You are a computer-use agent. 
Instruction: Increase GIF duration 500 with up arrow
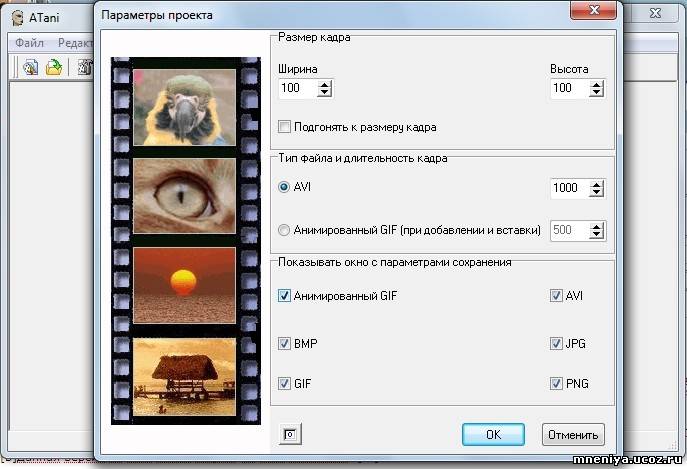tap(596, 227)
